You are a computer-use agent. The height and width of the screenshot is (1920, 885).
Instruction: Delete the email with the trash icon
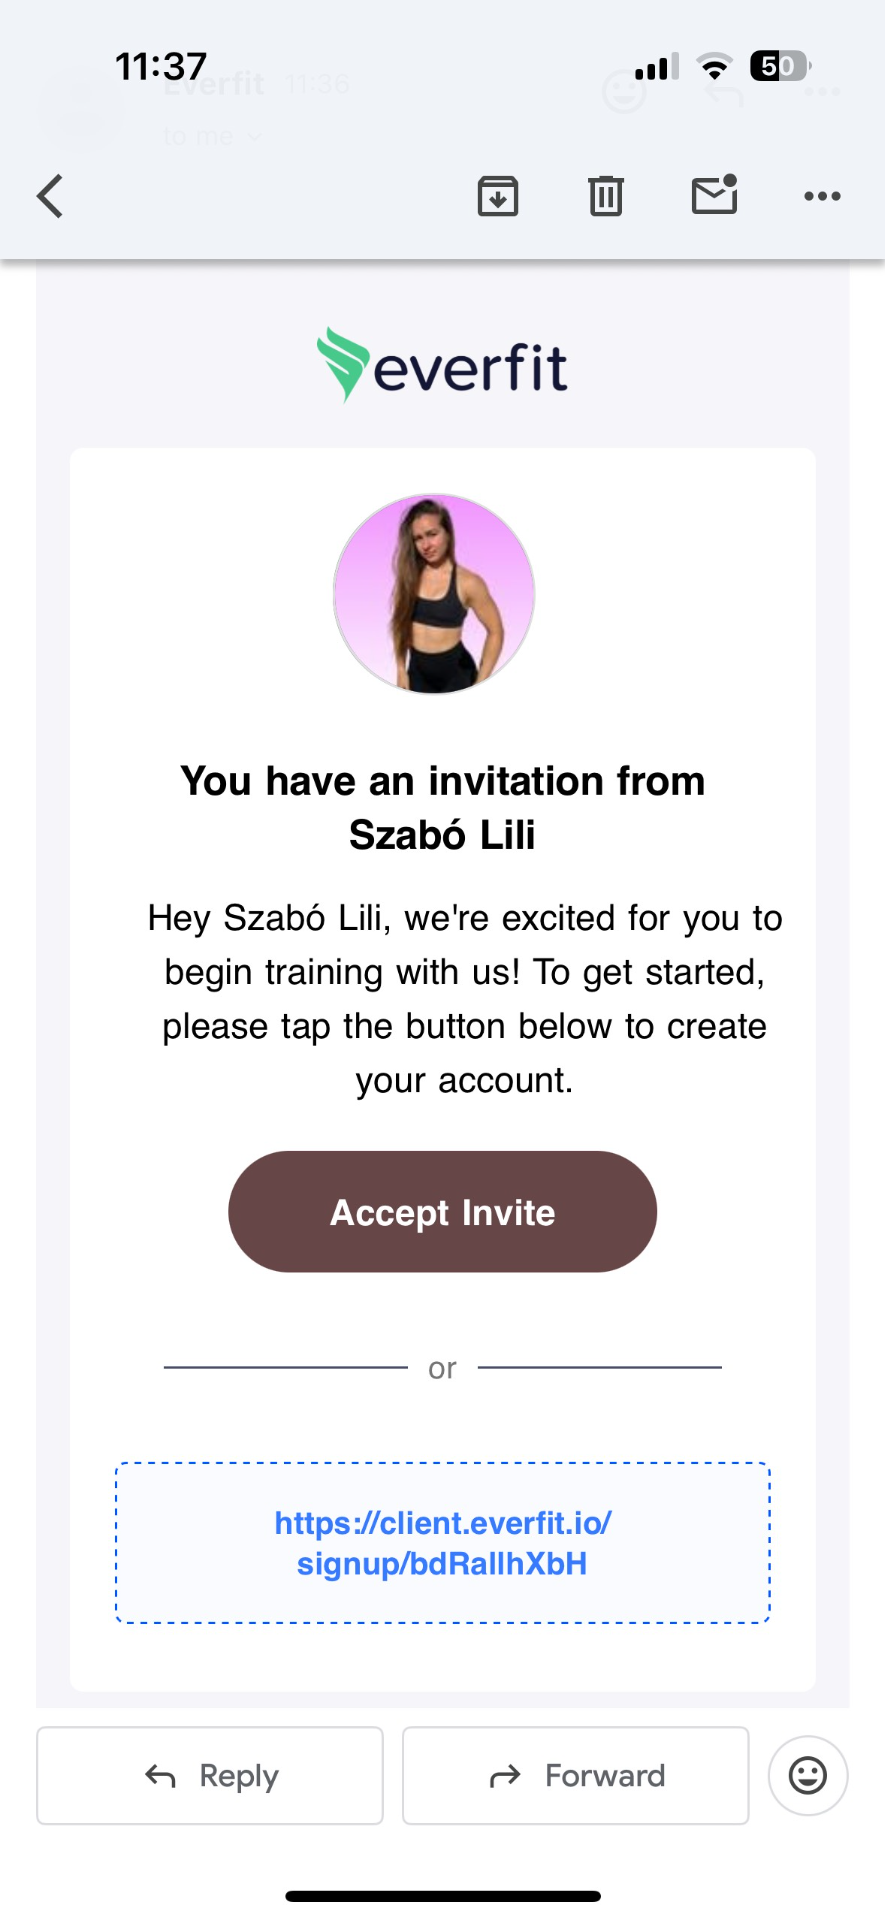coord(606,196)
